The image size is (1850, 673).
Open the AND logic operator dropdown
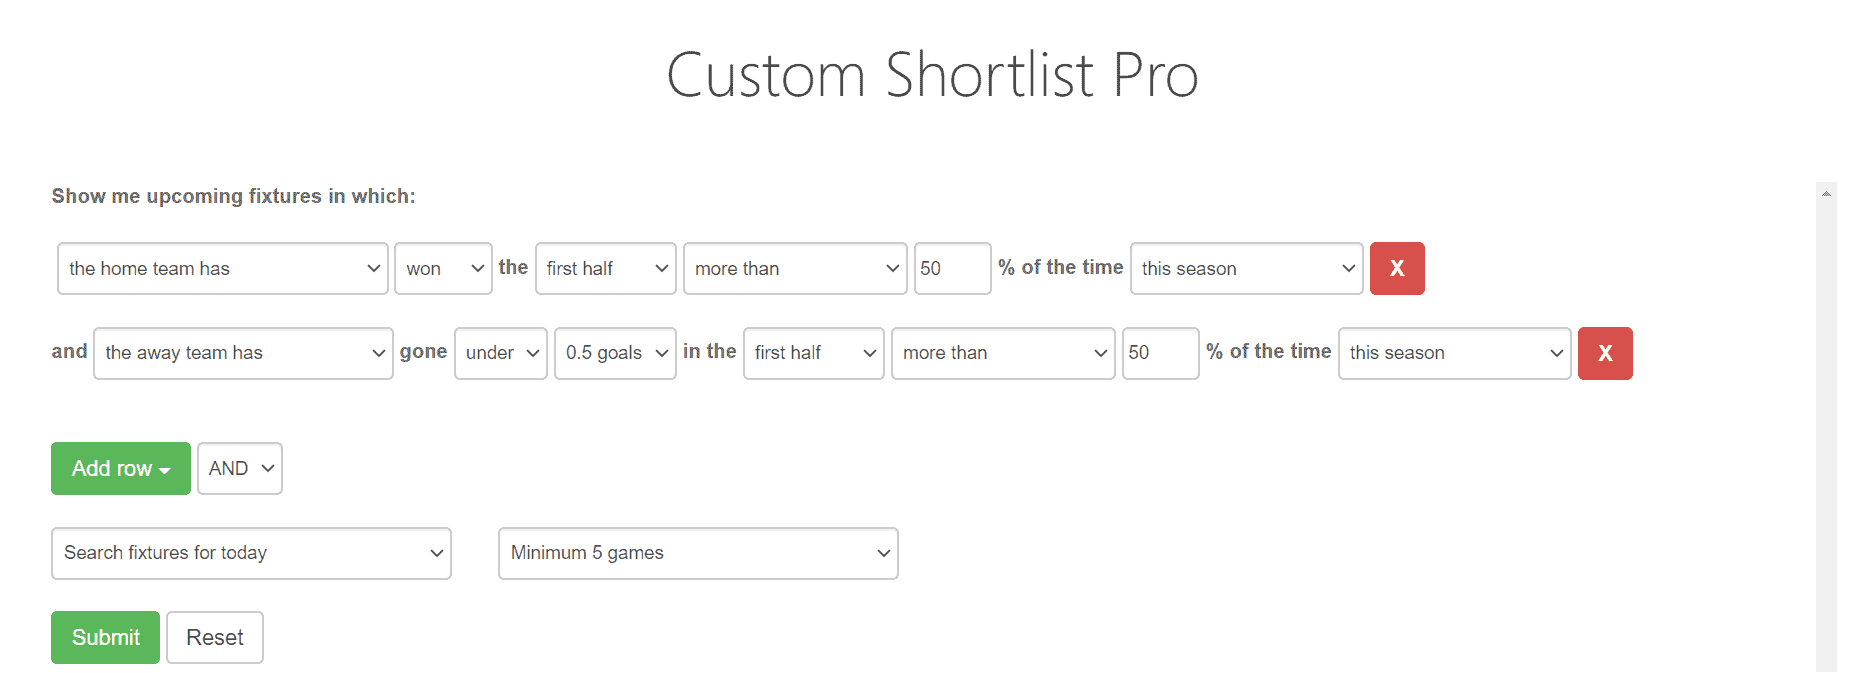tap(240, 468)
